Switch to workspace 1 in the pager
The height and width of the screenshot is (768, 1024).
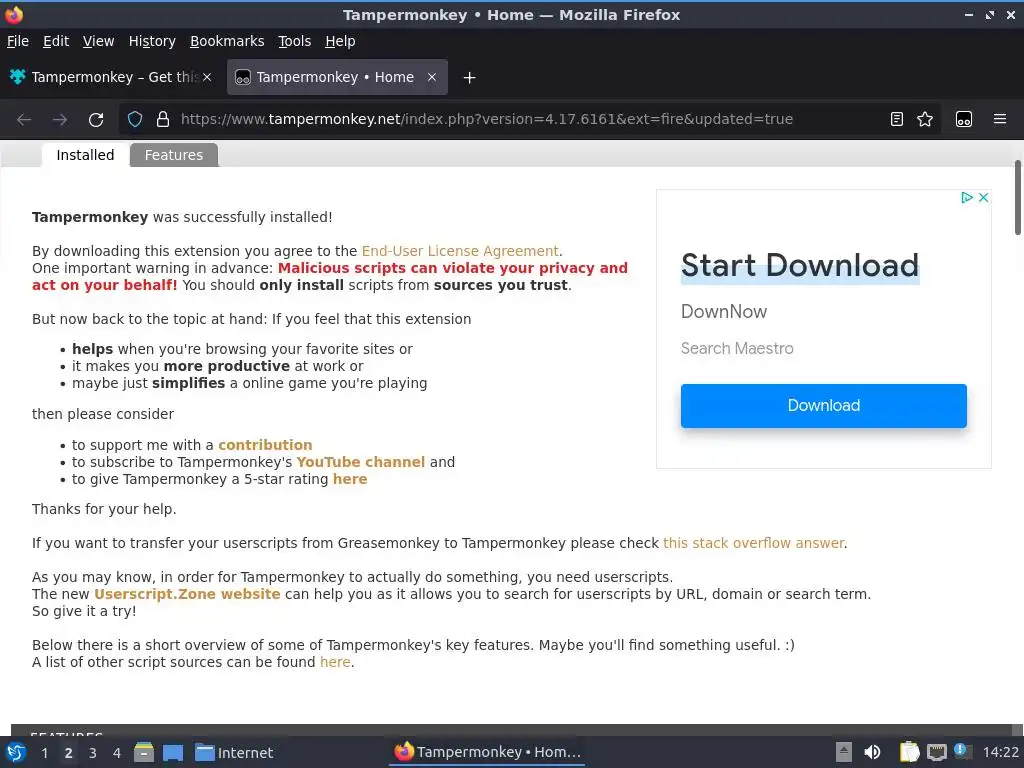(44, 753)
